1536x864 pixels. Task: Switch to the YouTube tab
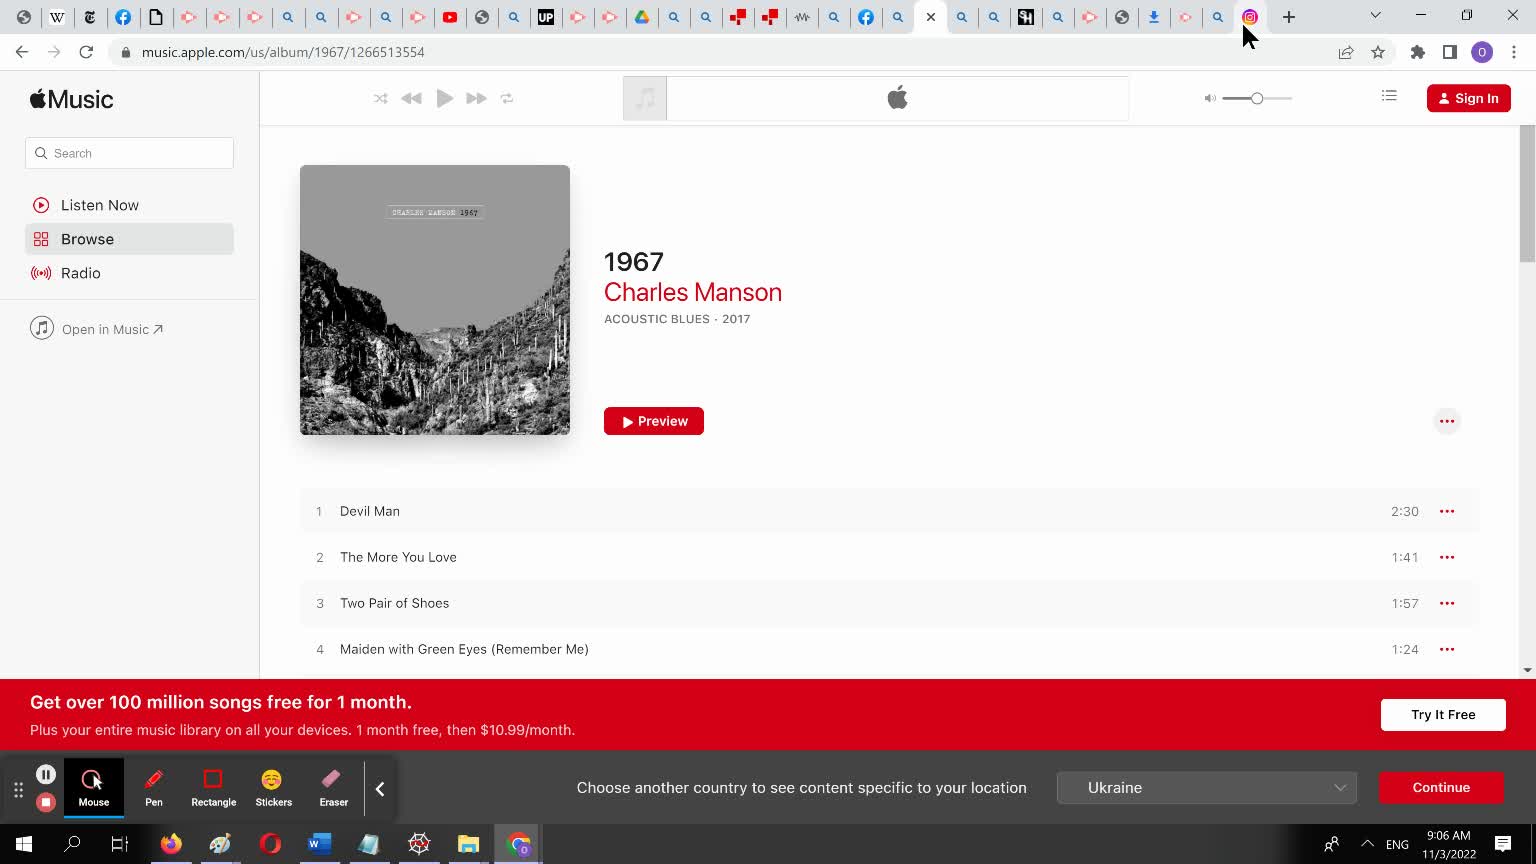(450, 17)
